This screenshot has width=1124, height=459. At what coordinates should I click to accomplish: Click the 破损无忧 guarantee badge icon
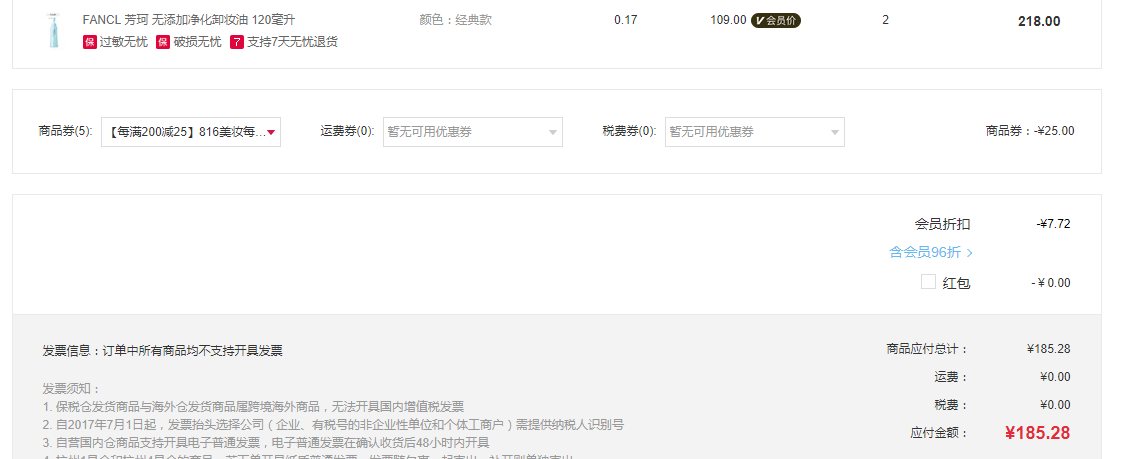[x=163, y=42]
